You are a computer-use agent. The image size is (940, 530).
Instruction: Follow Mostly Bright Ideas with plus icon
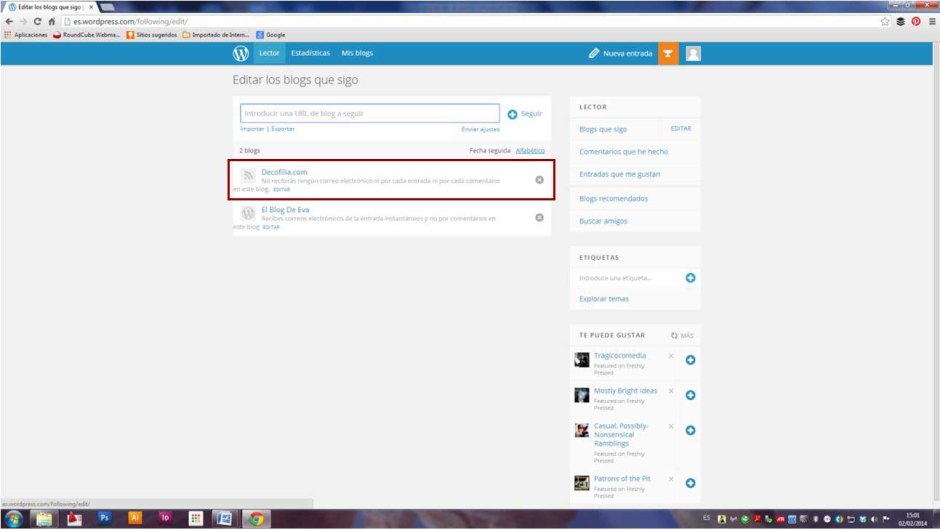pyautogui.click(x=691, y=395)
